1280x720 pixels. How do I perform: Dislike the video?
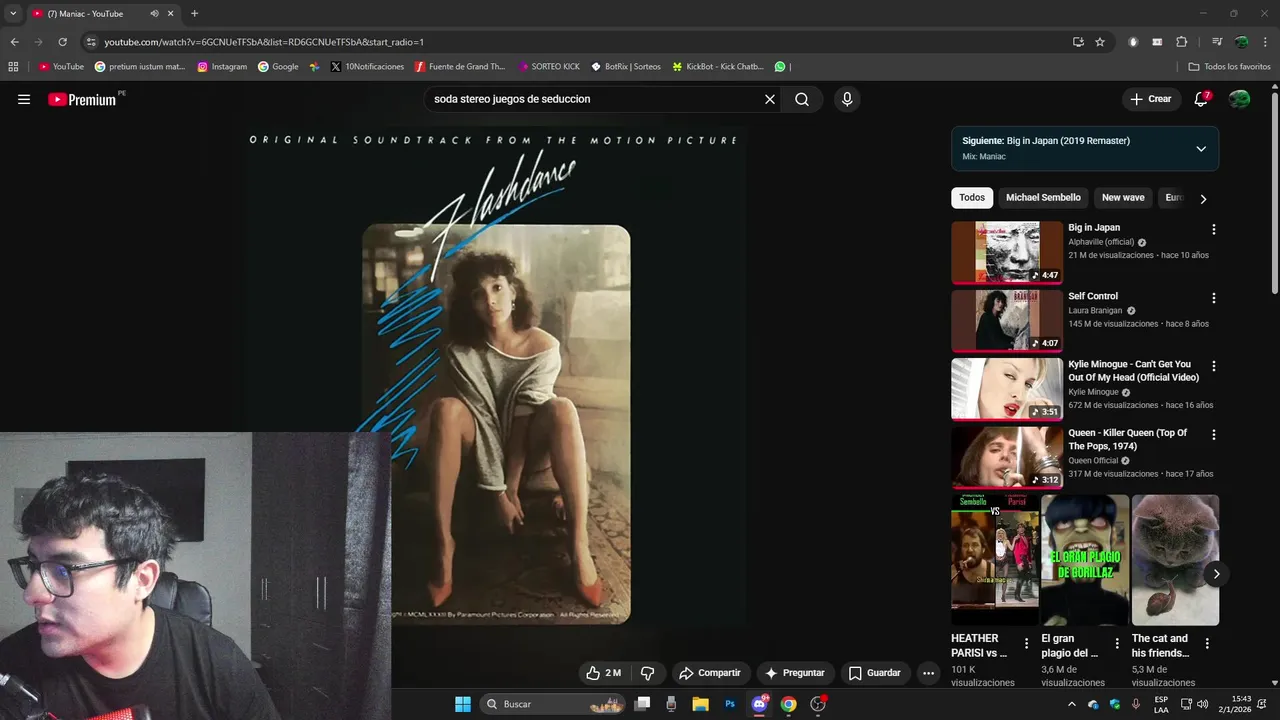point(647,673)
